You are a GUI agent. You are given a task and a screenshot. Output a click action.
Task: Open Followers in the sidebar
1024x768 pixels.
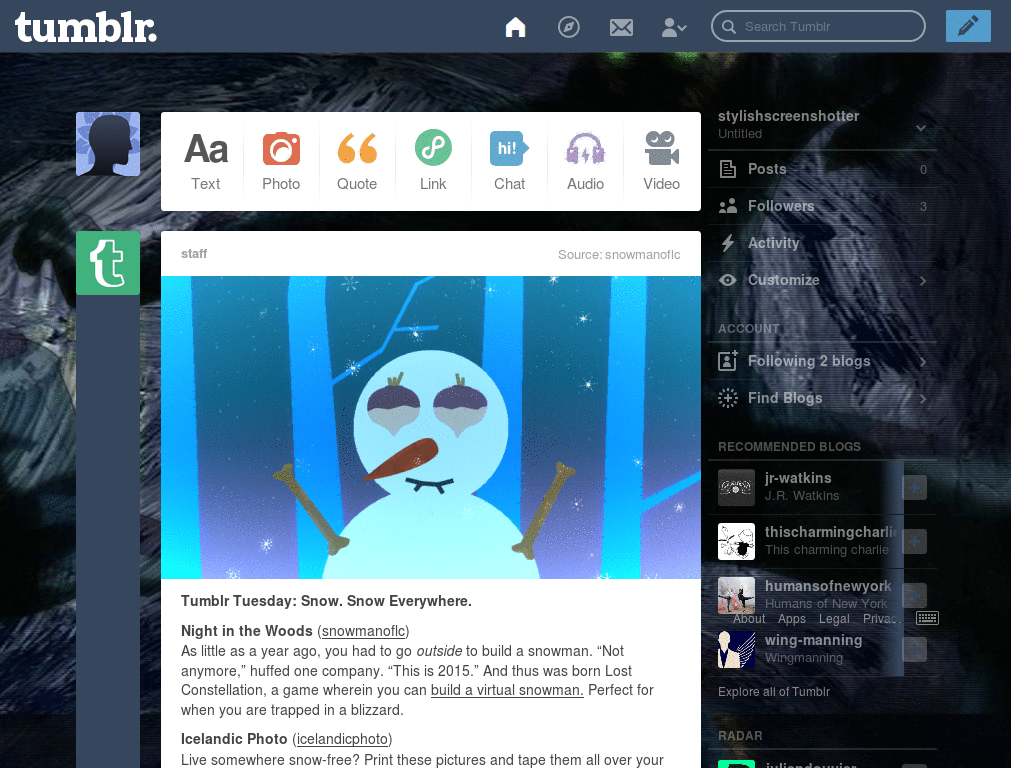(x=822, y=206)
